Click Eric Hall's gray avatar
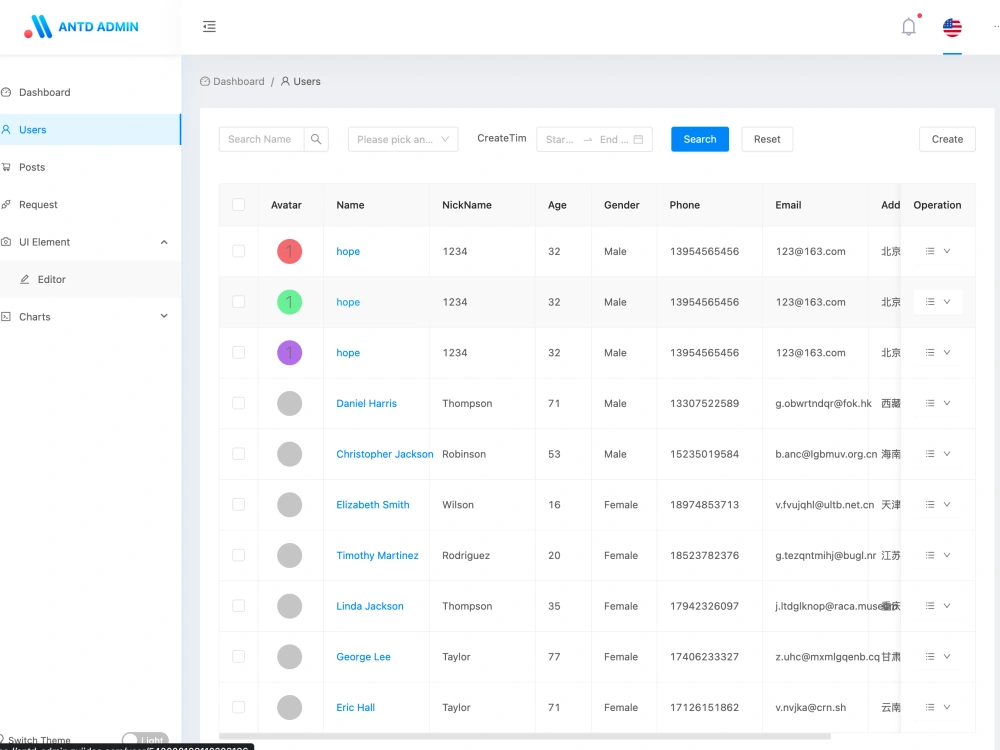This screenshot has height=750, width=1000. (290, 707)
